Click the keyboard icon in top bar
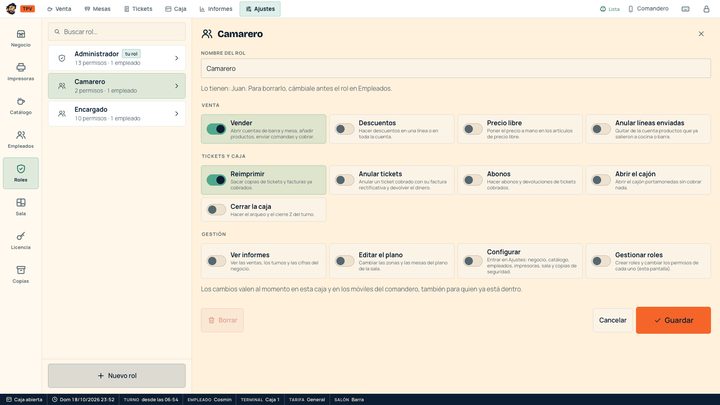This screenshot has width=720, height=405. pyautogui.click(x=685, y=9)
